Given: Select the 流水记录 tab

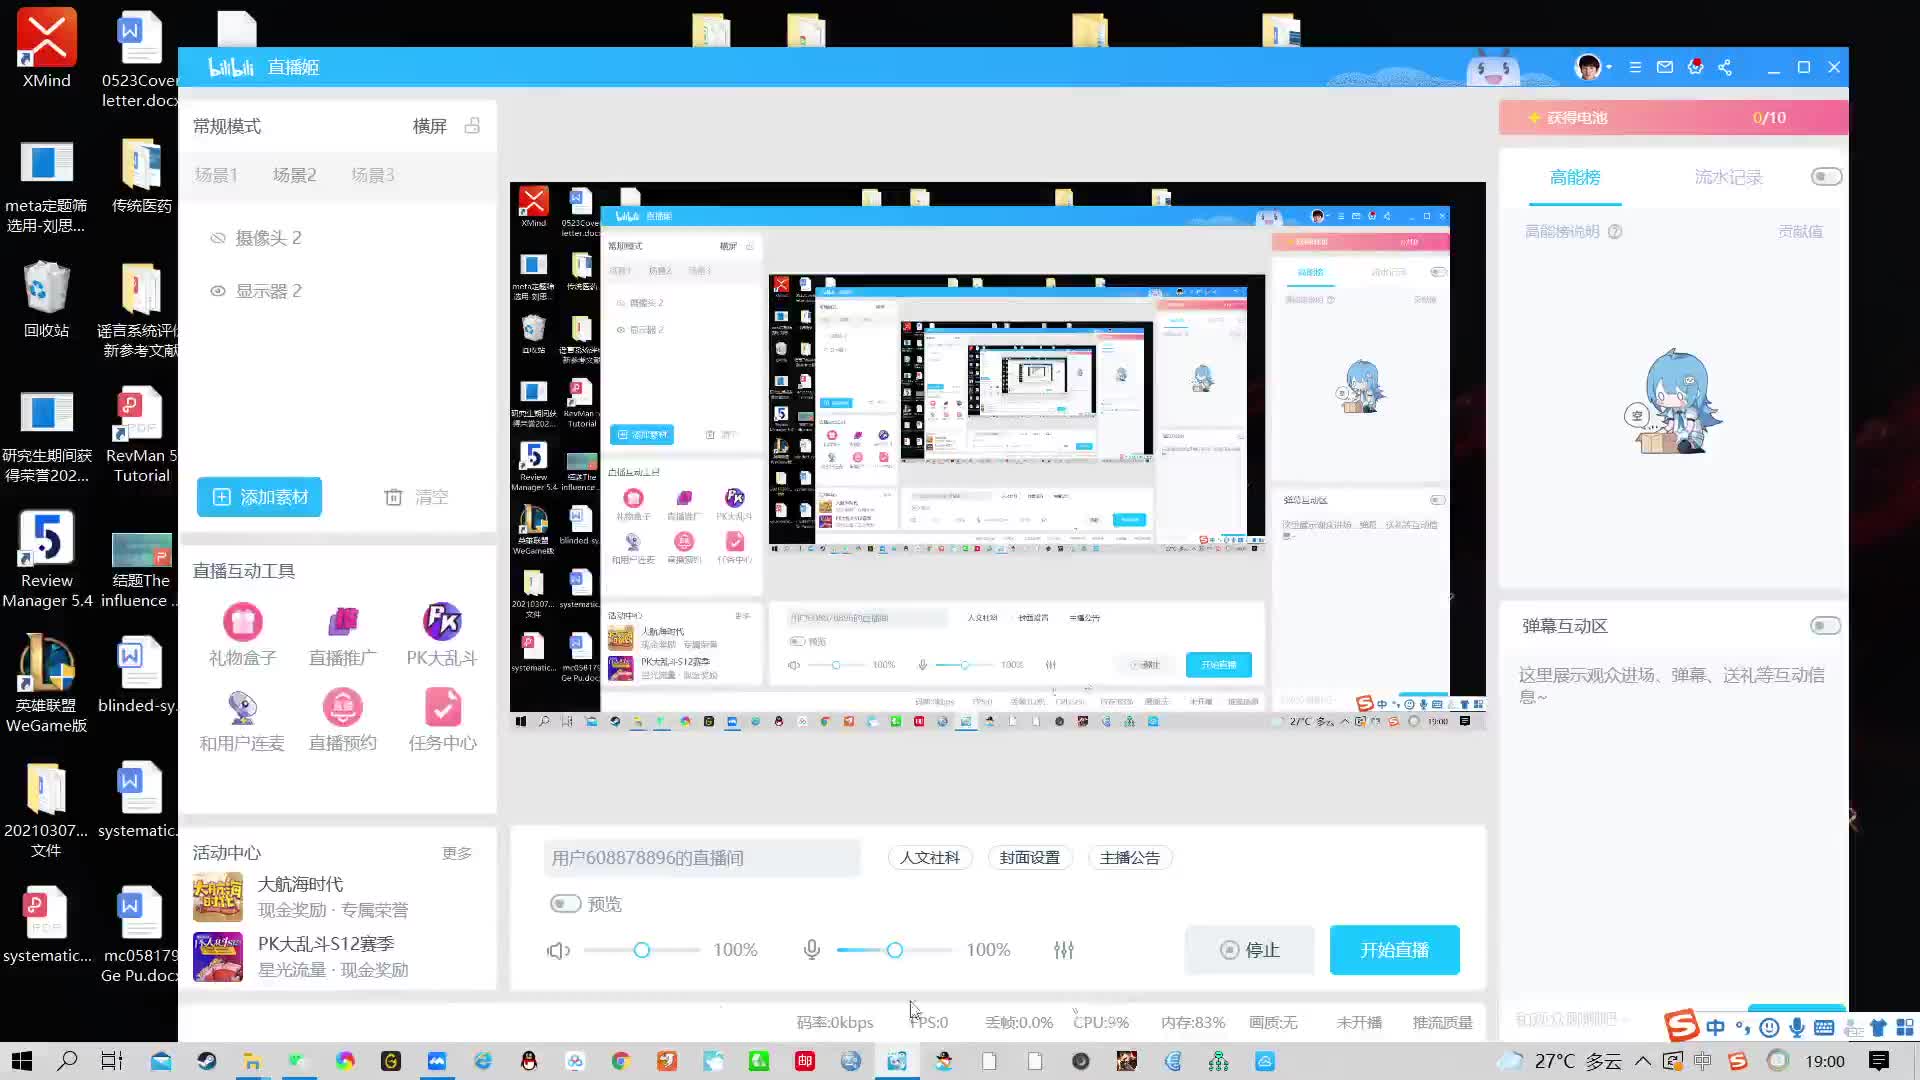Looking at the screenshot, I should [1728, 177].
